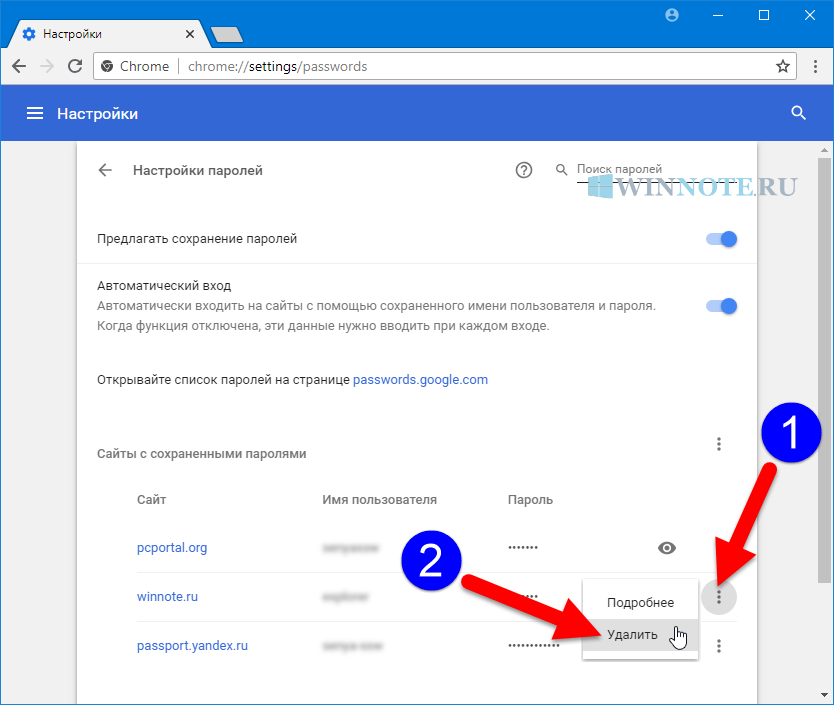Click the Настройки title in blue header
Viewport: 834px width, 705px height.
point(97,113)
